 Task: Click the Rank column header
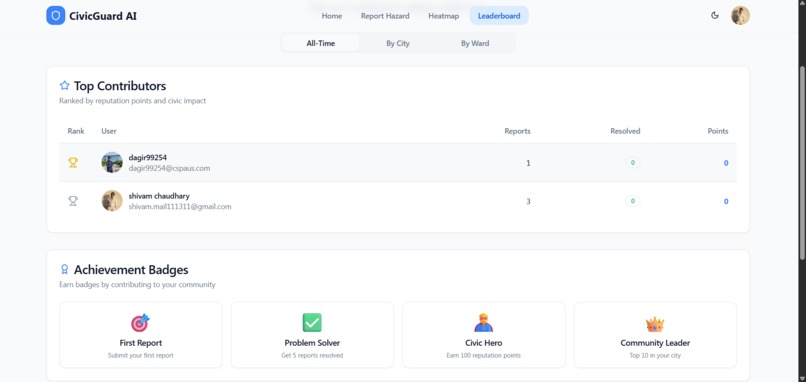[76, 131]
